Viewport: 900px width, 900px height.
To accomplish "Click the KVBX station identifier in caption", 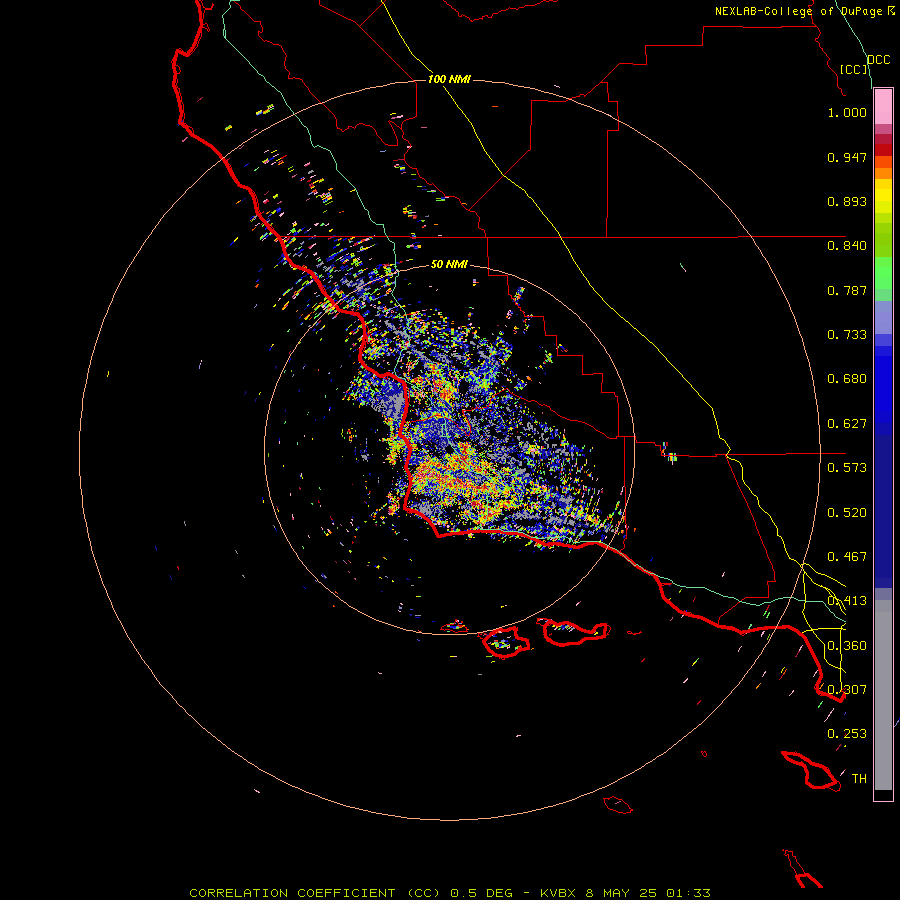I will 557,893.
